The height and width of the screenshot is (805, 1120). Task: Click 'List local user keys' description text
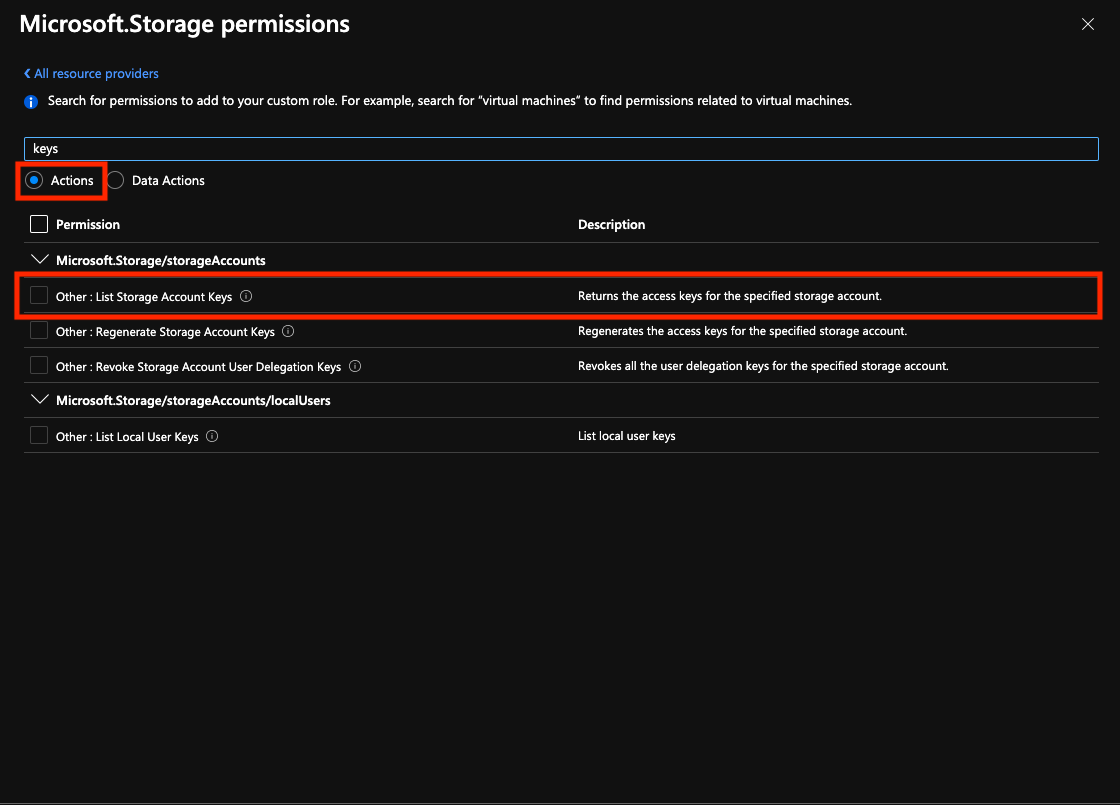pos(626,436)
